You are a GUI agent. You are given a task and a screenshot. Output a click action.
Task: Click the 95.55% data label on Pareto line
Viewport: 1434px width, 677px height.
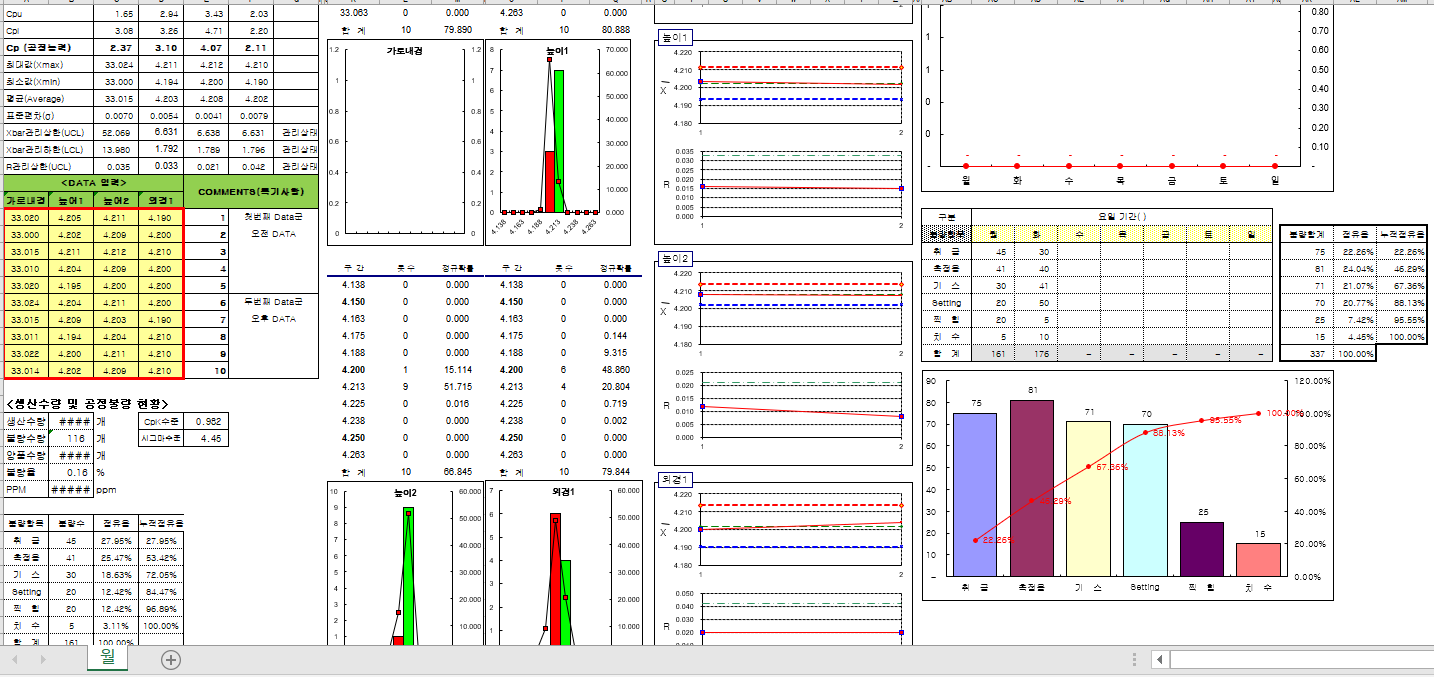point(1225,420)
